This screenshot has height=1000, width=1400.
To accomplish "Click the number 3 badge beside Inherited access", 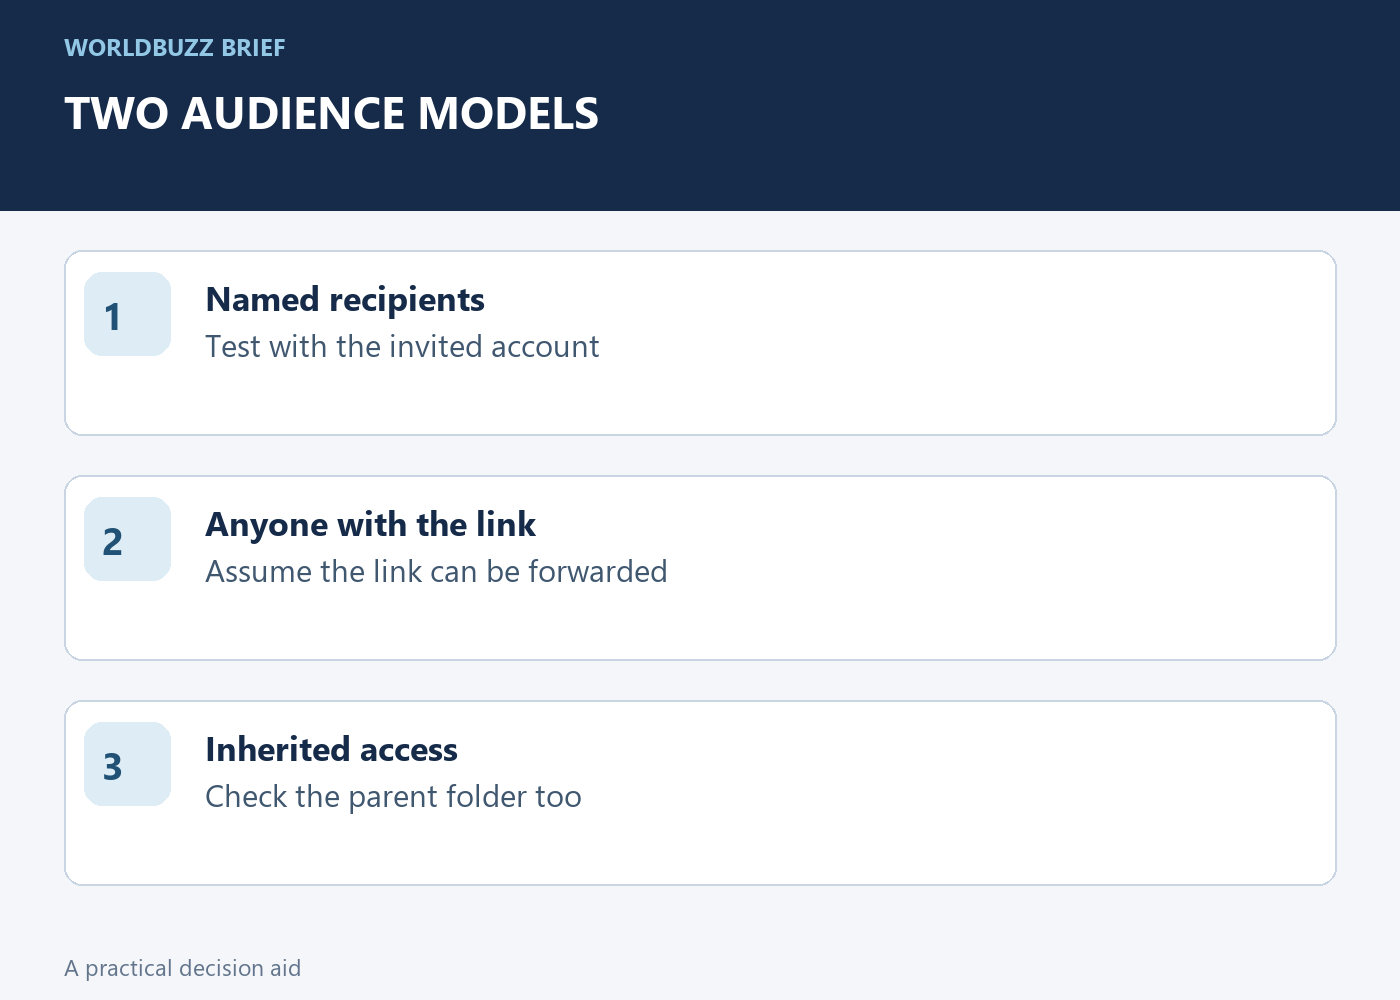I will click(x=128, y=764).
